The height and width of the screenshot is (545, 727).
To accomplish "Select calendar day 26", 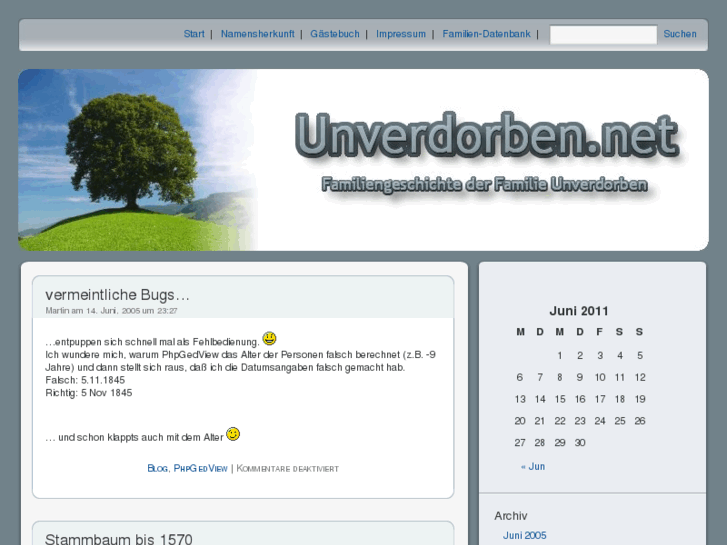I will point(640,421).
